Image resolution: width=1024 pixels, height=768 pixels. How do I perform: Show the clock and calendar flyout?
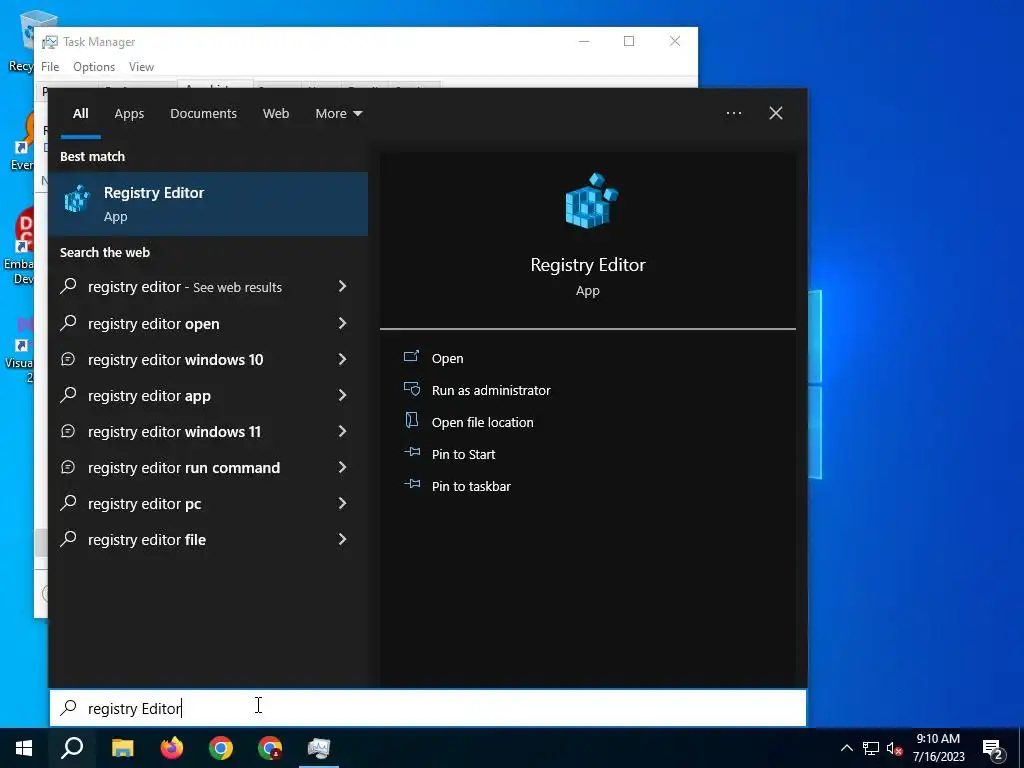click(938, 748)
